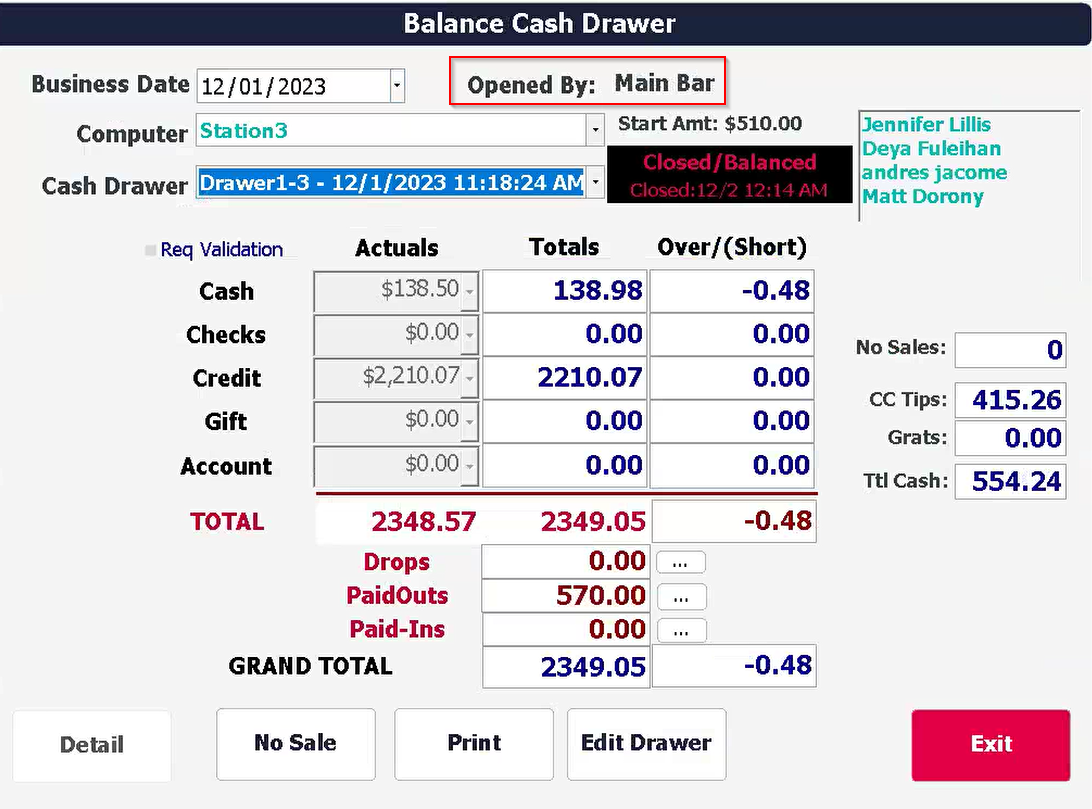Viewport: 1092px width, 809px height.
Task: Print the drawer balance report
Action: pos(474,744)
